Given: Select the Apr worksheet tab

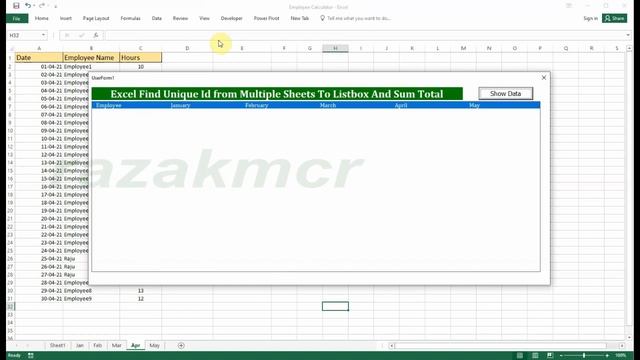Looking at the screenshot, I should 136,345.
